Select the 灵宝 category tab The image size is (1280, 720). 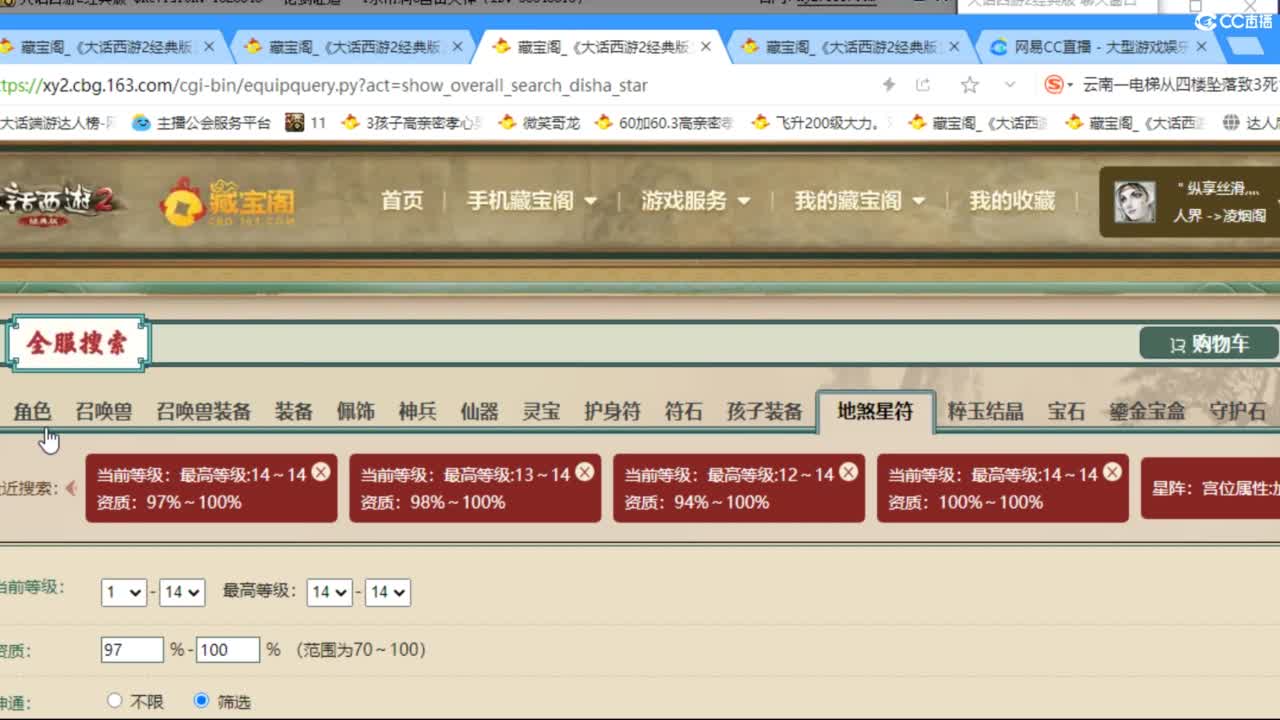click(x=541, y=411)
